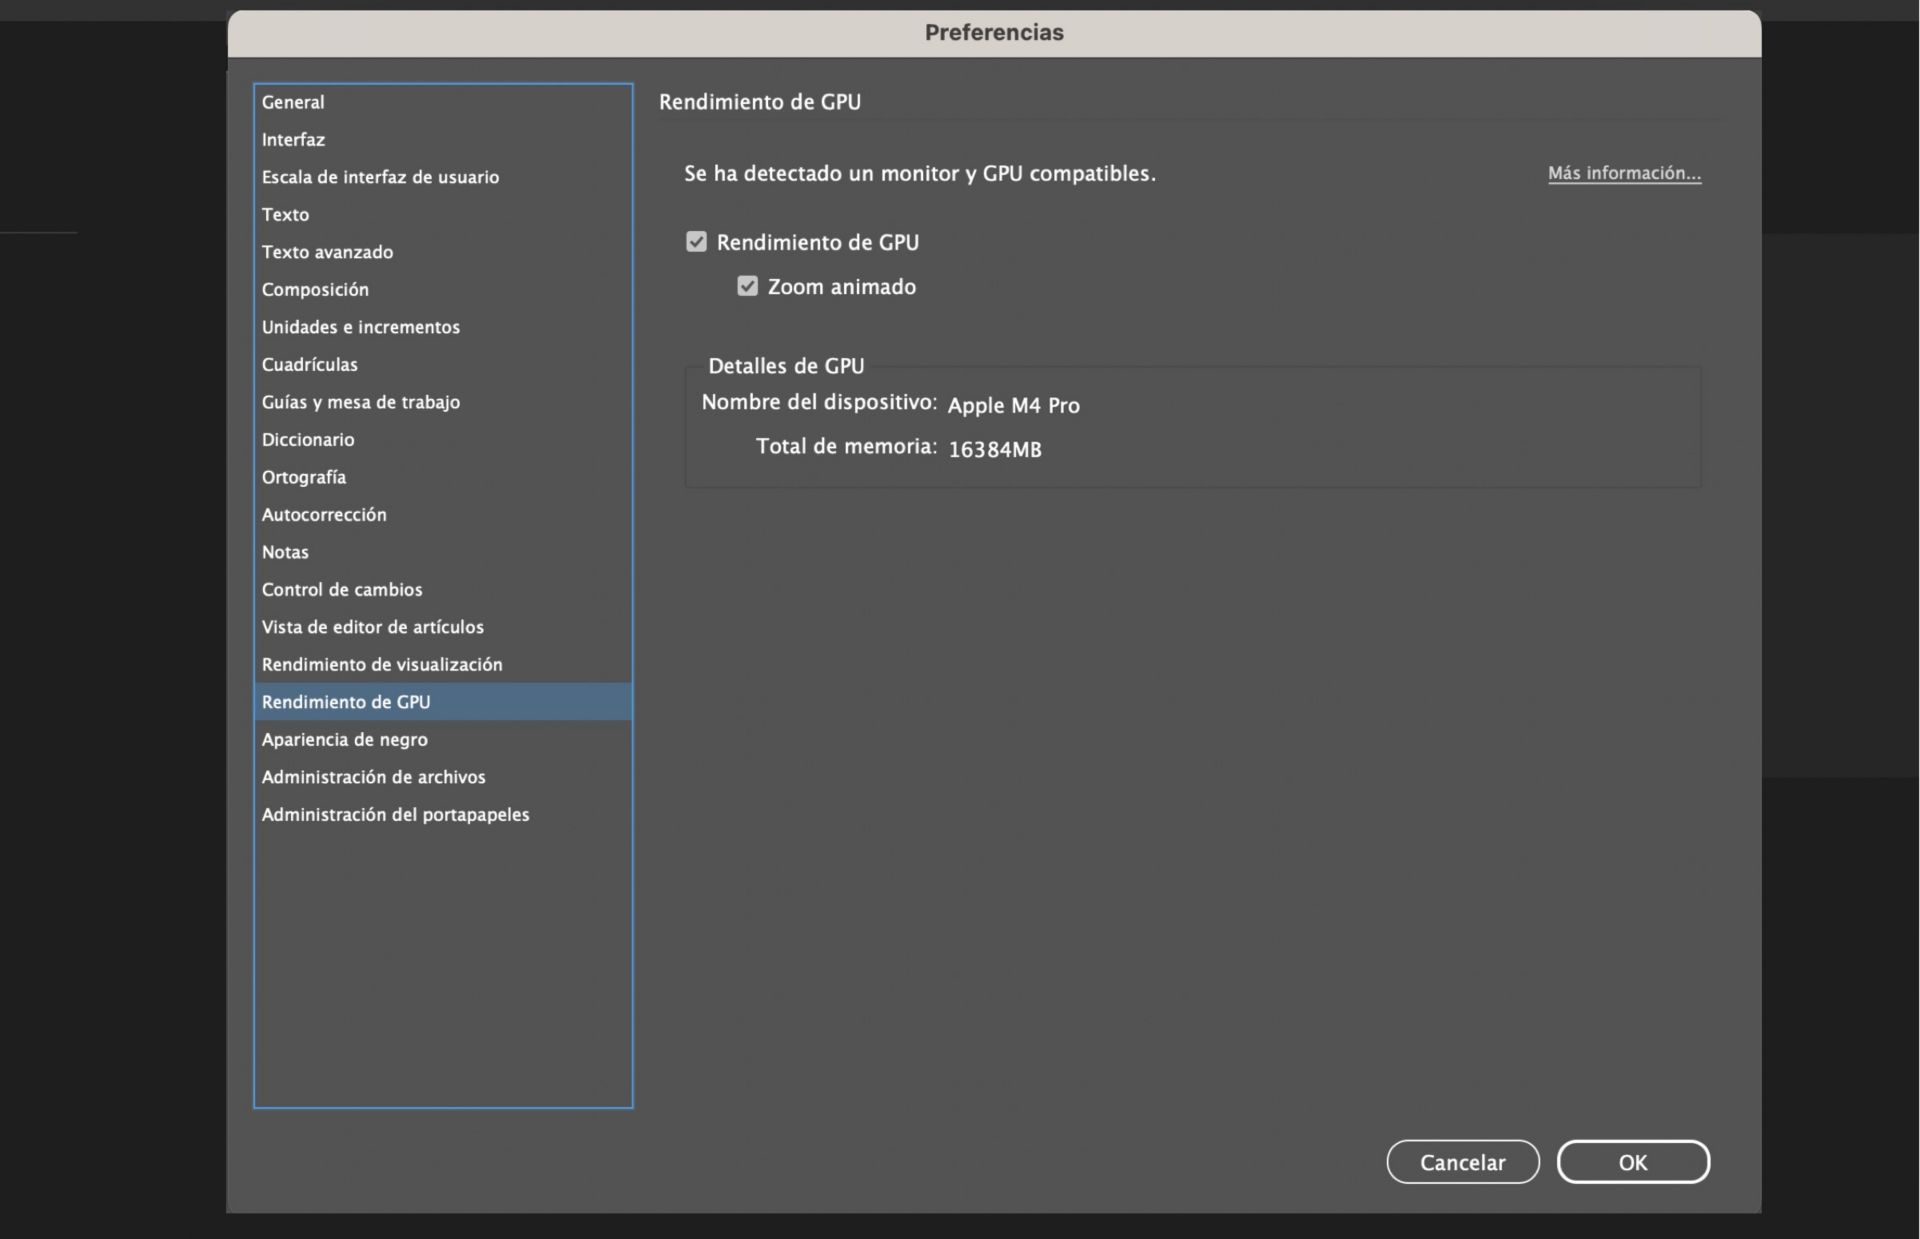Disable the Rendimiento de GPU checkbox
The image size is (1920, 1239).
pyautogui.click(x=697, y=241)
